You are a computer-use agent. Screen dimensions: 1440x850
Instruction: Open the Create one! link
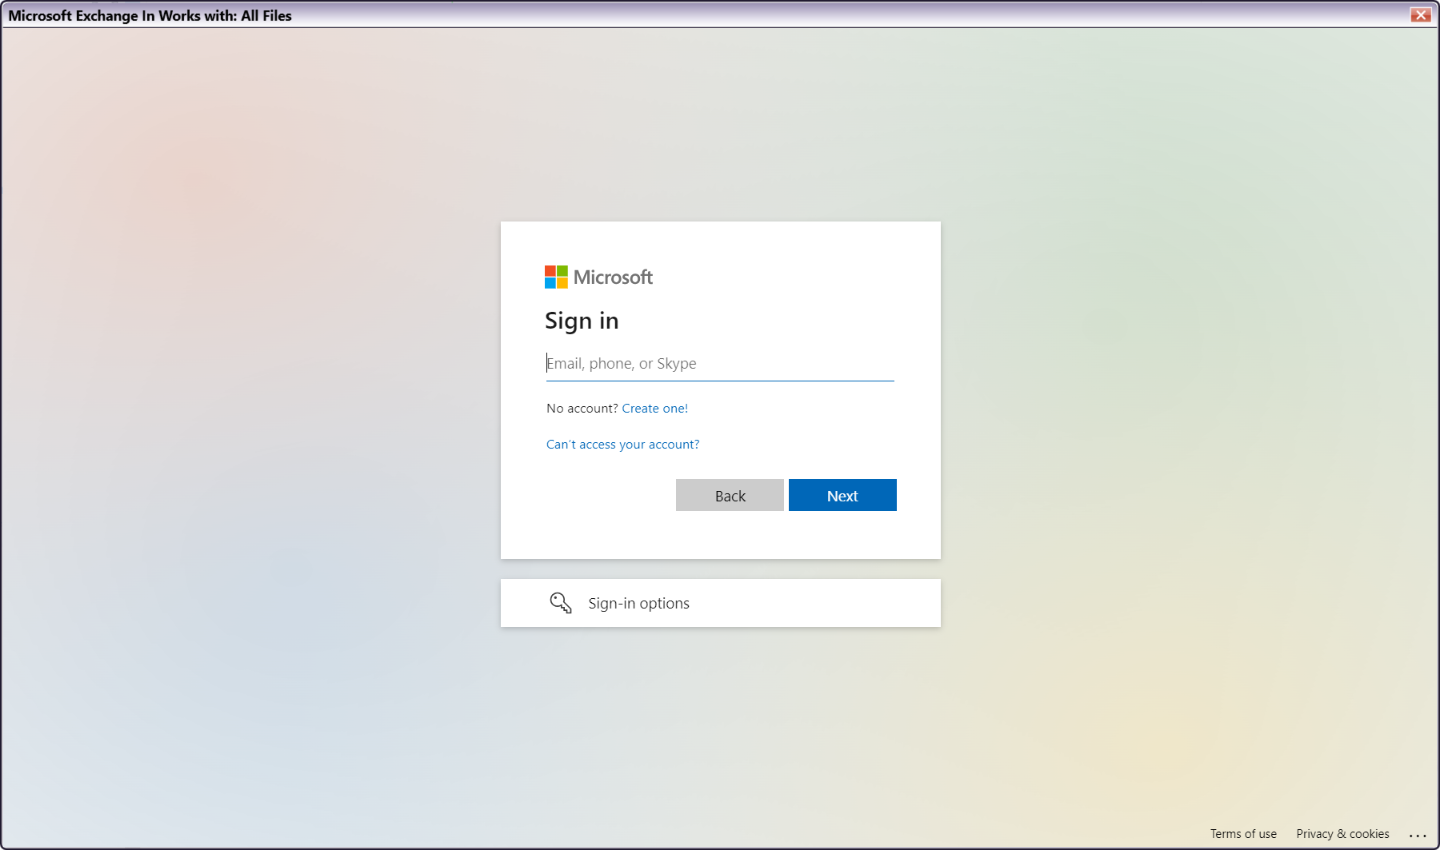pos(655,409)
